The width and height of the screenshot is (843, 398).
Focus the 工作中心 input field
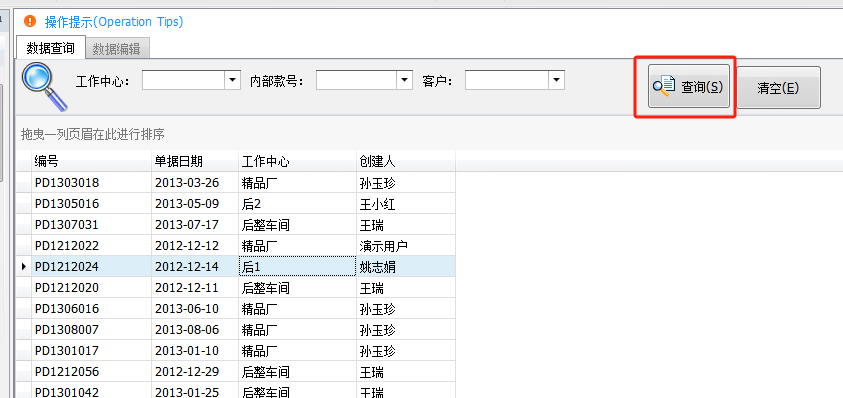point(183,80)
